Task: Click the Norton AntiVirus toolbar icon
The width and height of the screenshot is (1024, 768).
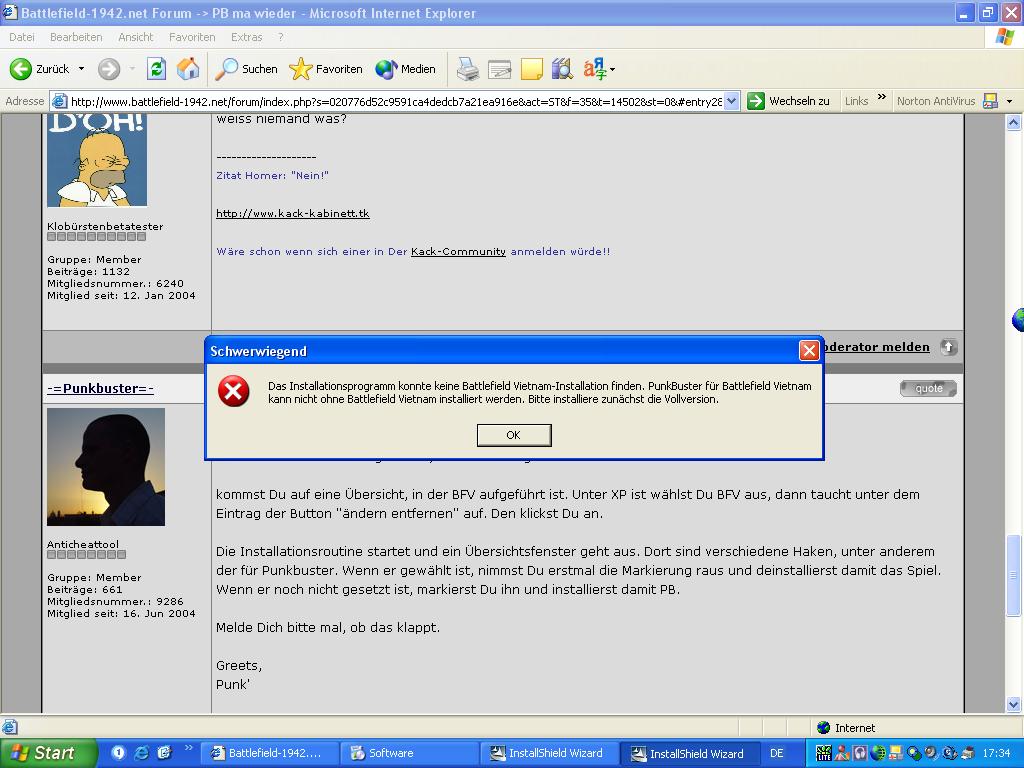Action: click(991, 101)
